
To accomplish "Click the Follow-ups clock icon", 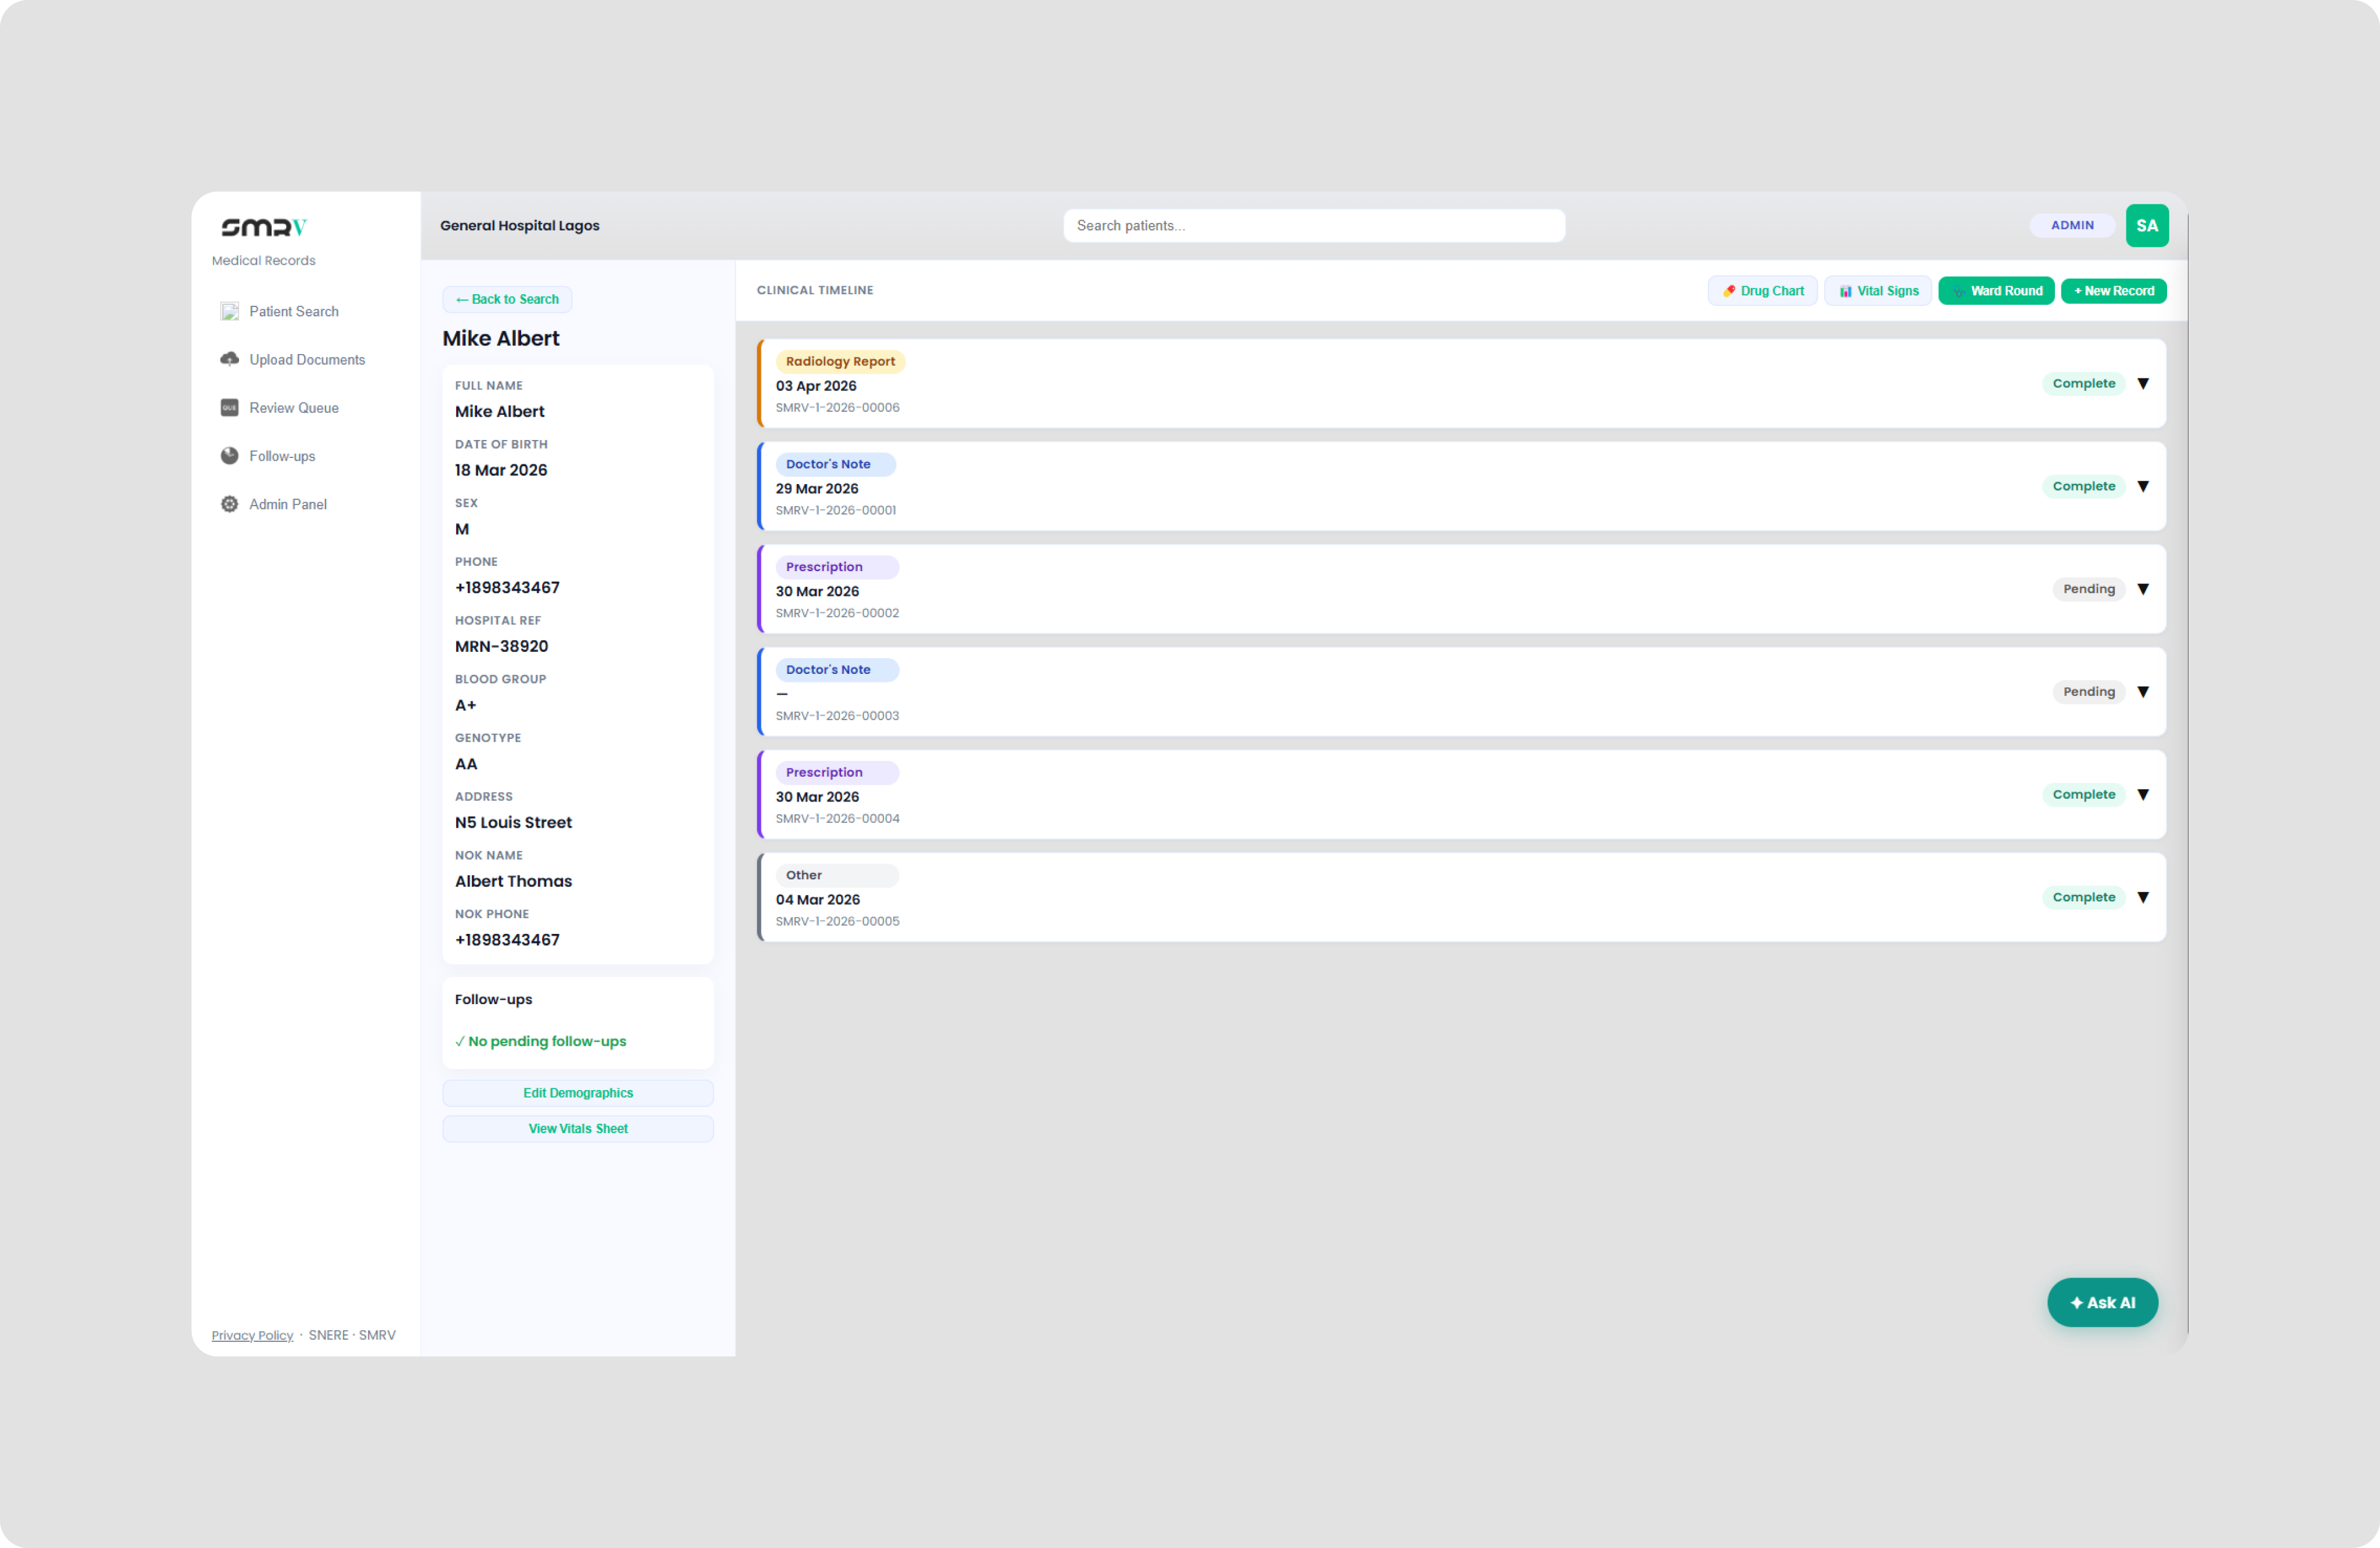I will [229, 456].
